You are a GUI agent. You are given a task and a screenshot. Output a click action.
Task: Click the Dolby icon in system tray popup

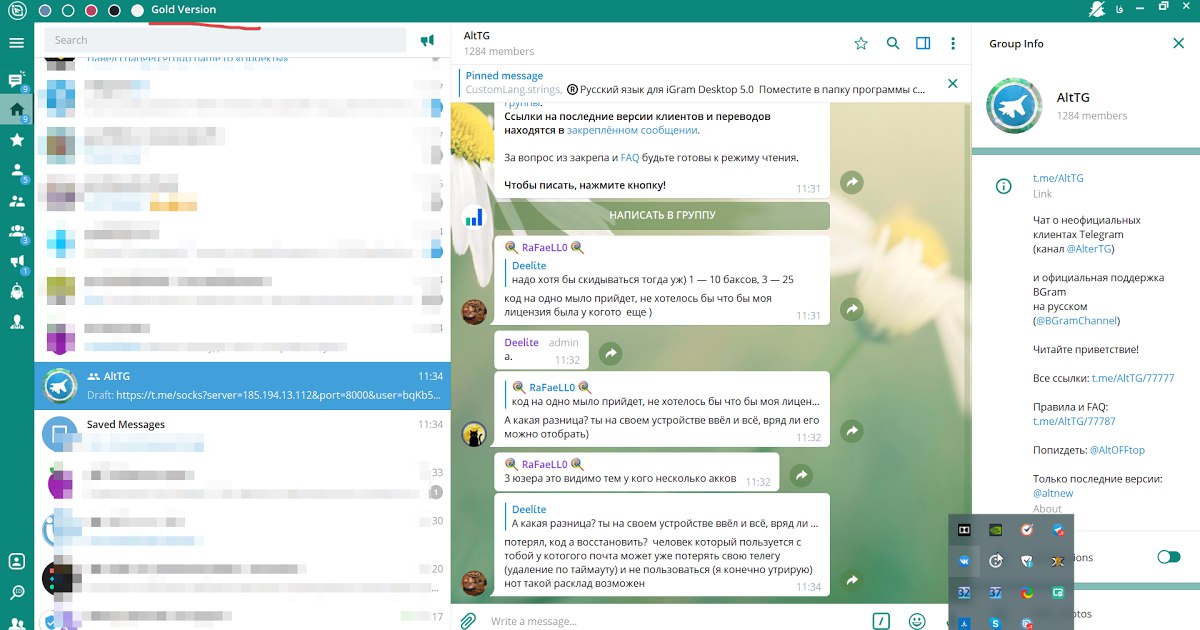click(x=965, y=530)
